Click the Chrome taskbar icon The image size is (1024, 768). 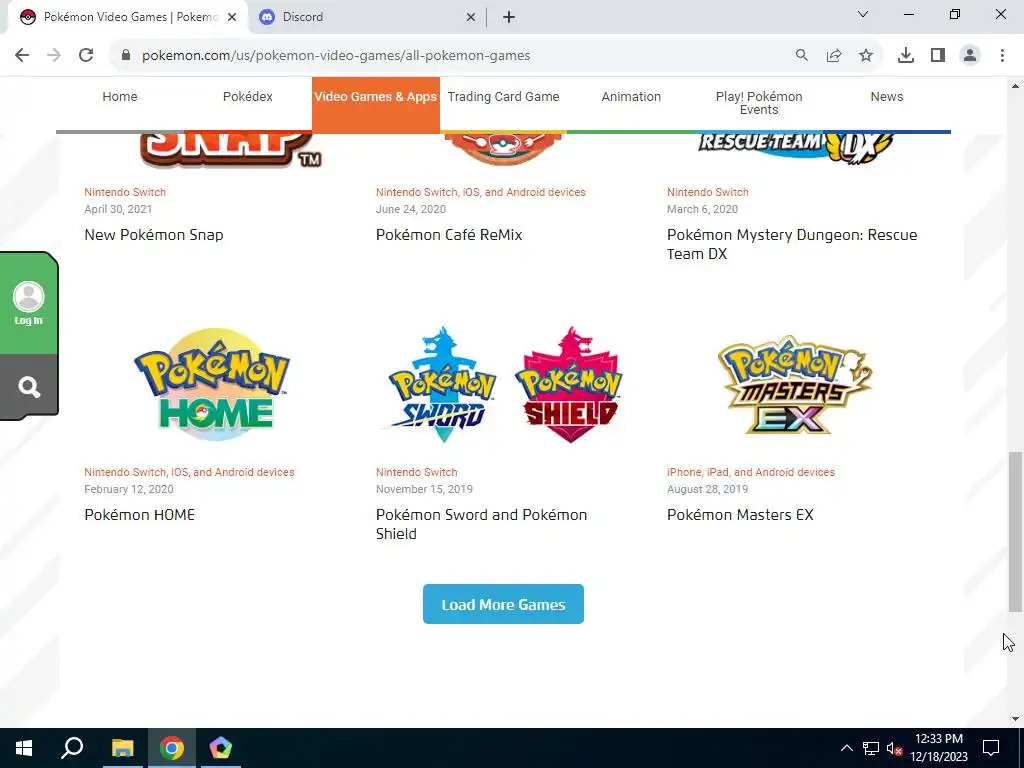(x=172, y=748)
